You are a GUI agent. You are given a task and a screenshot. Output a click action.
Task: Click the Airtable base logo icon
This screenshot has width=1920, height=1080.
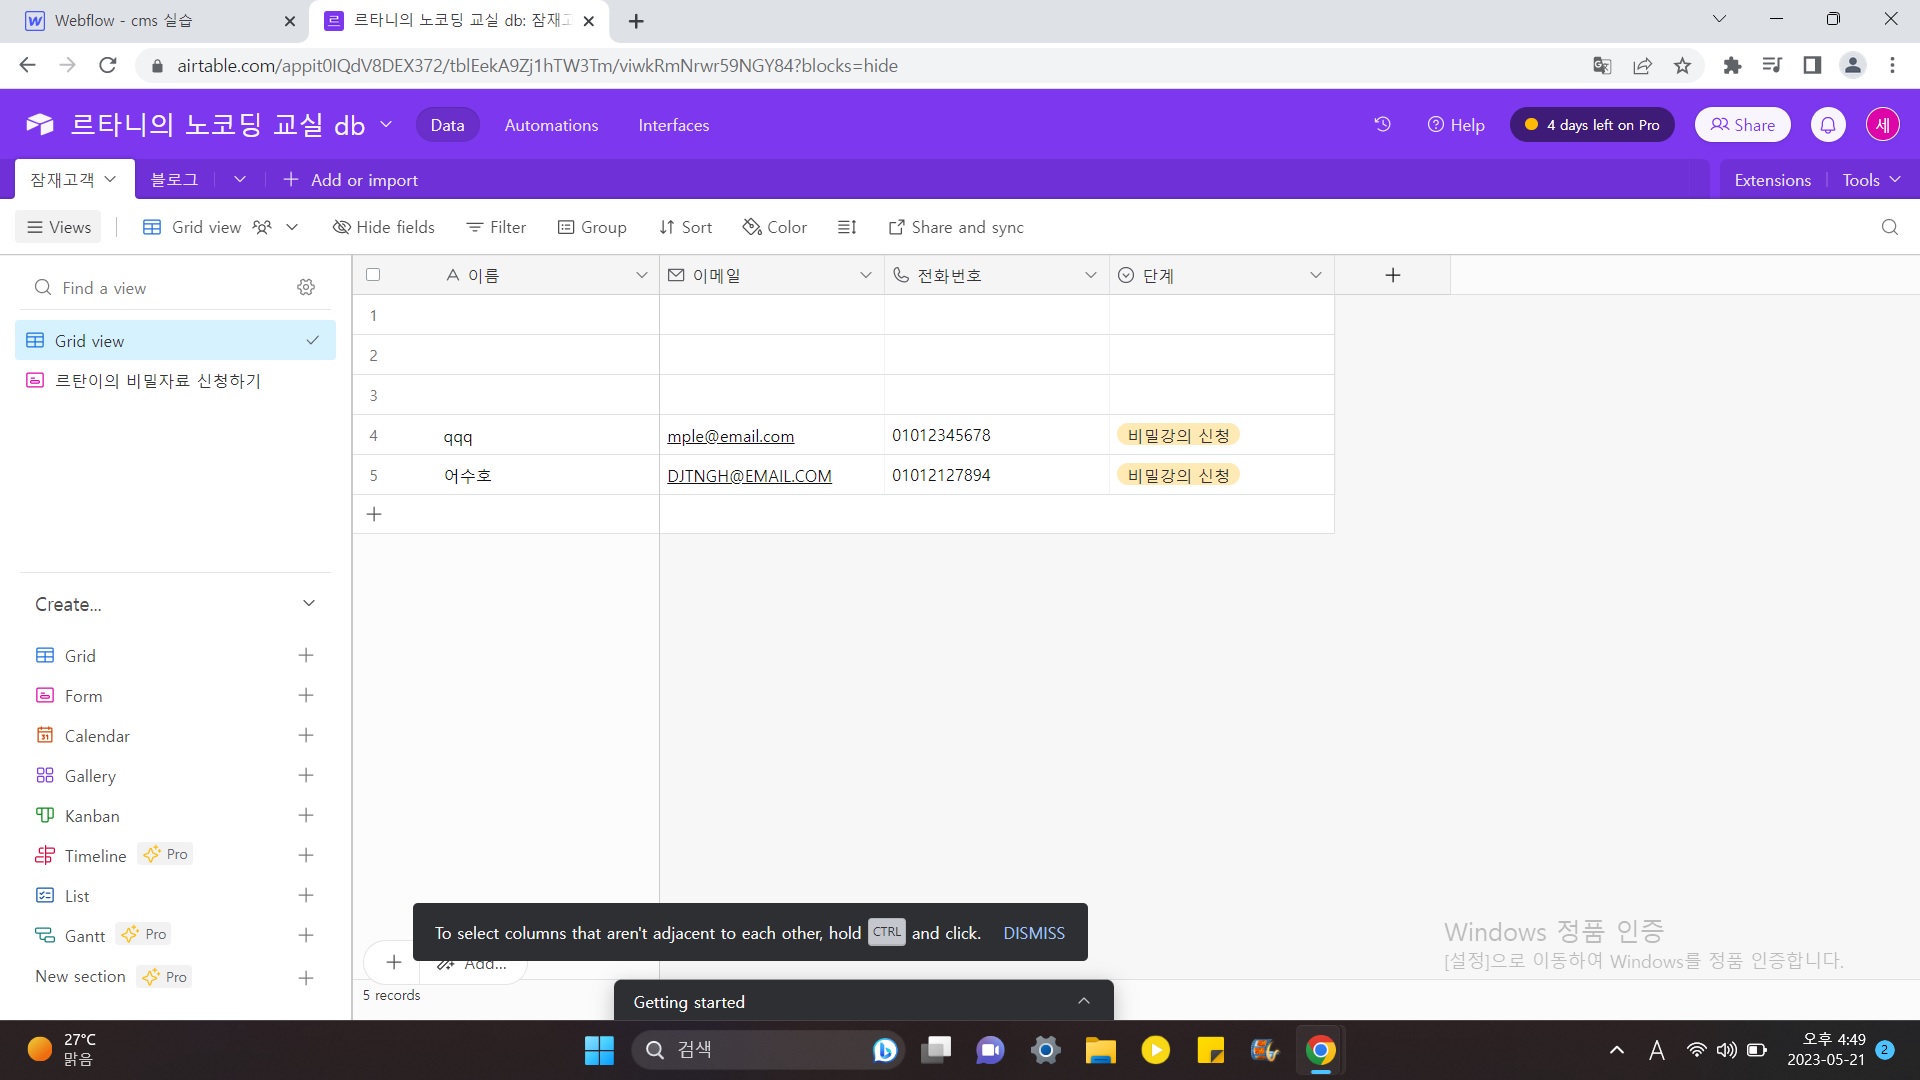(40, 125)
